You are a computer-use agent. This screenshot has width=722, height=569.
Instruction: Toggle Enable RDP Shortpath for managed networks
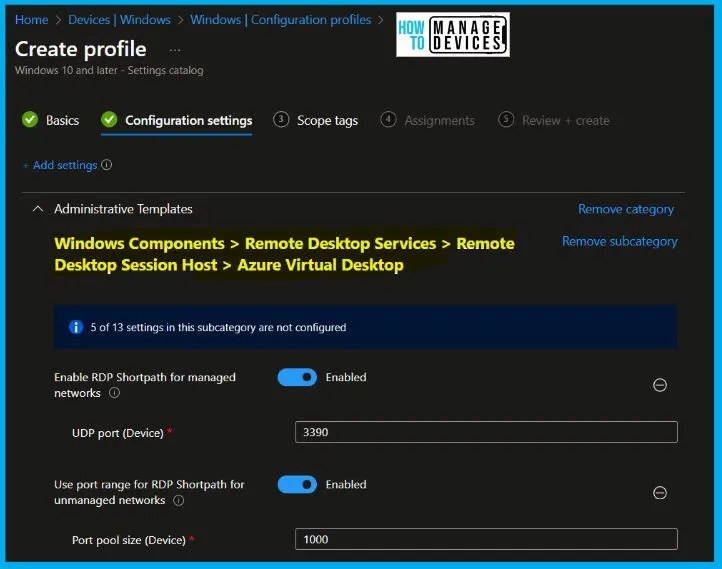[x=297, y=377]
